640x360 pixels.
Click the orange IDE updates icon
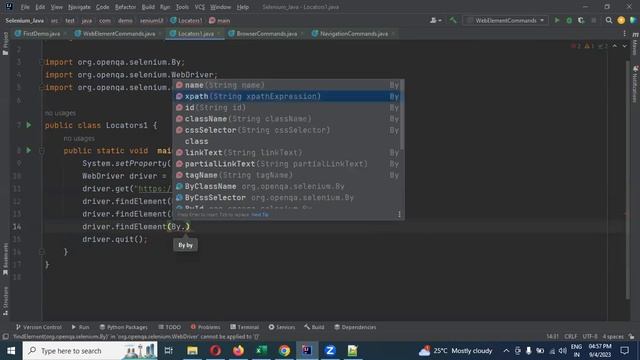coord(621,20)
